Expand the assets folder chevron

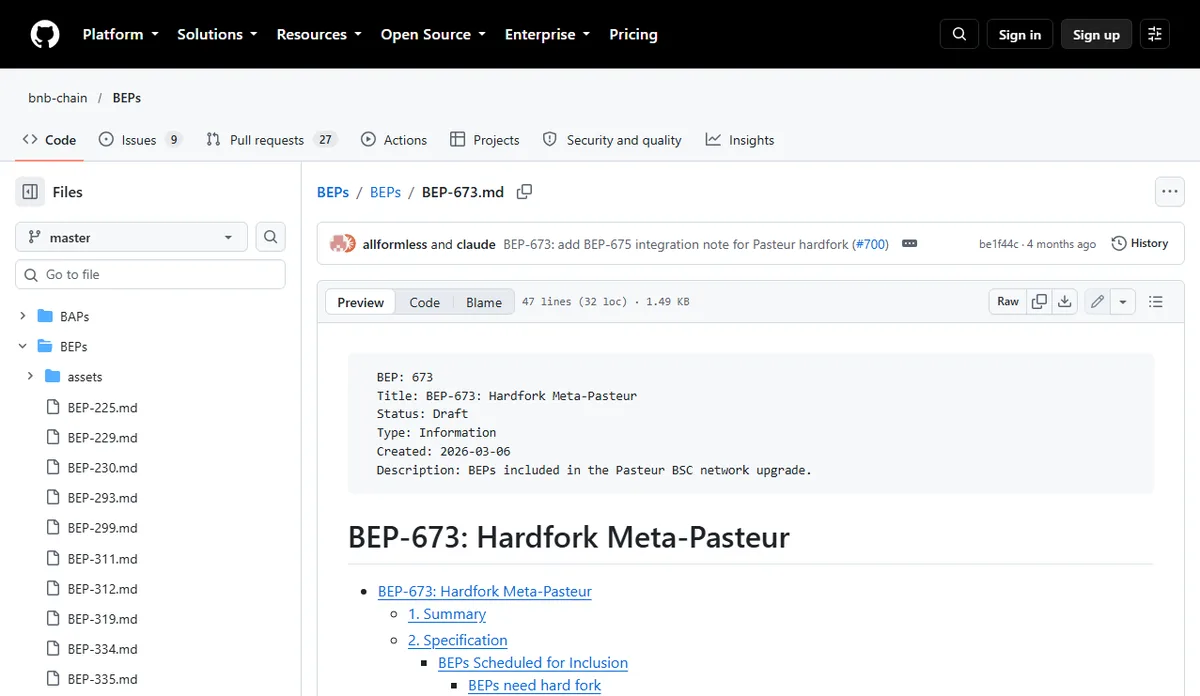click(30, 377)
